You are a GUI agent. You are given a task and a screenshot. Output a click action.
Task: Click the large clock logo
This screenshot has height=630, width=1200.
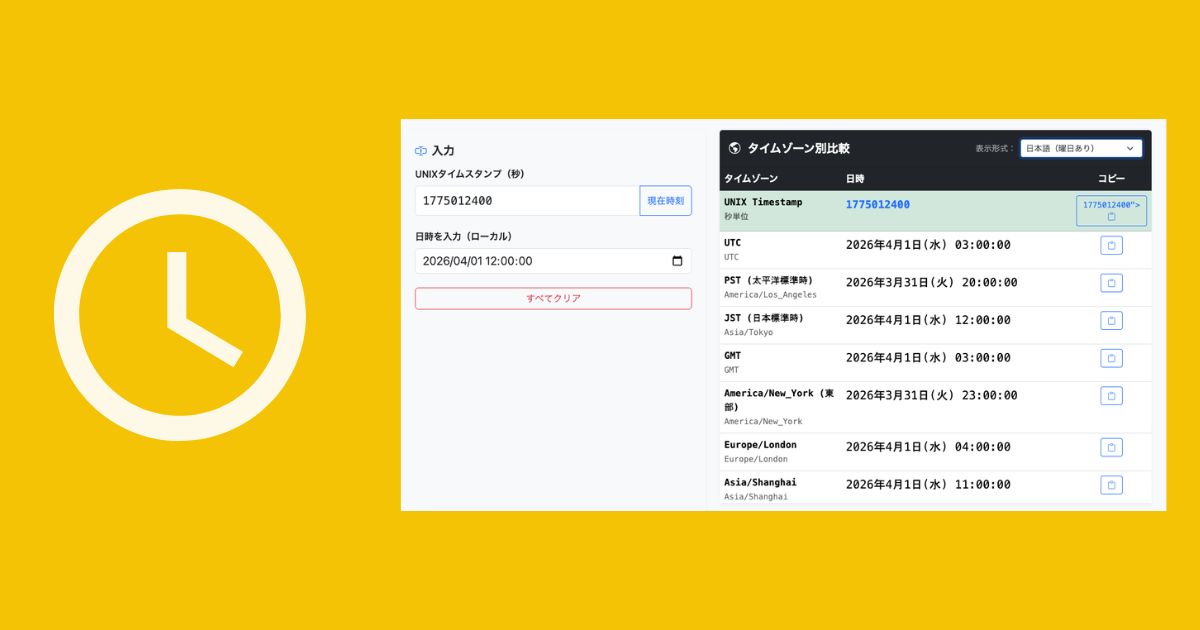(x=180, y=315)
